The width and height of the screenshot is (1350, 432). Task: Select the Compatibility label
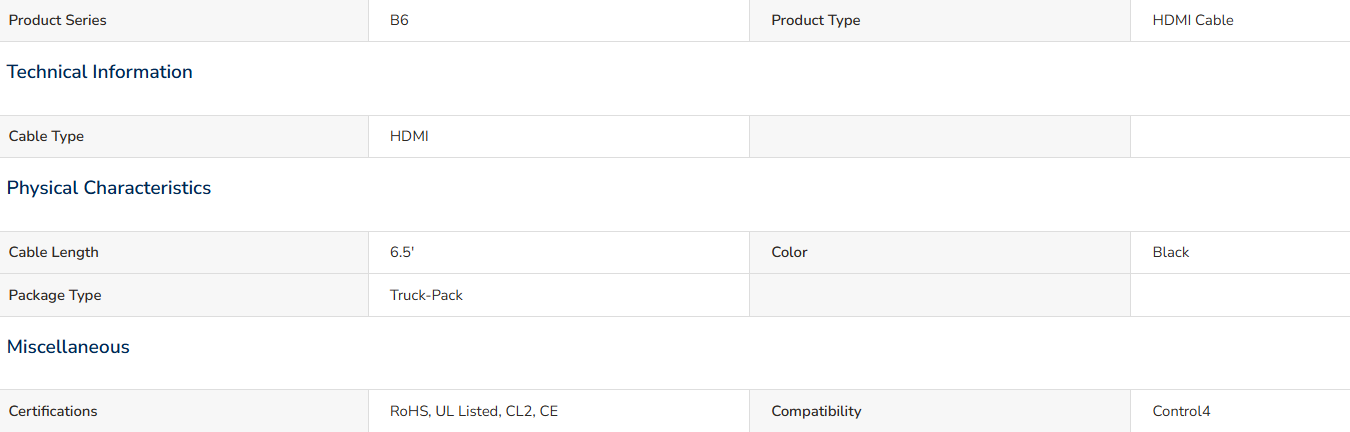816,411
